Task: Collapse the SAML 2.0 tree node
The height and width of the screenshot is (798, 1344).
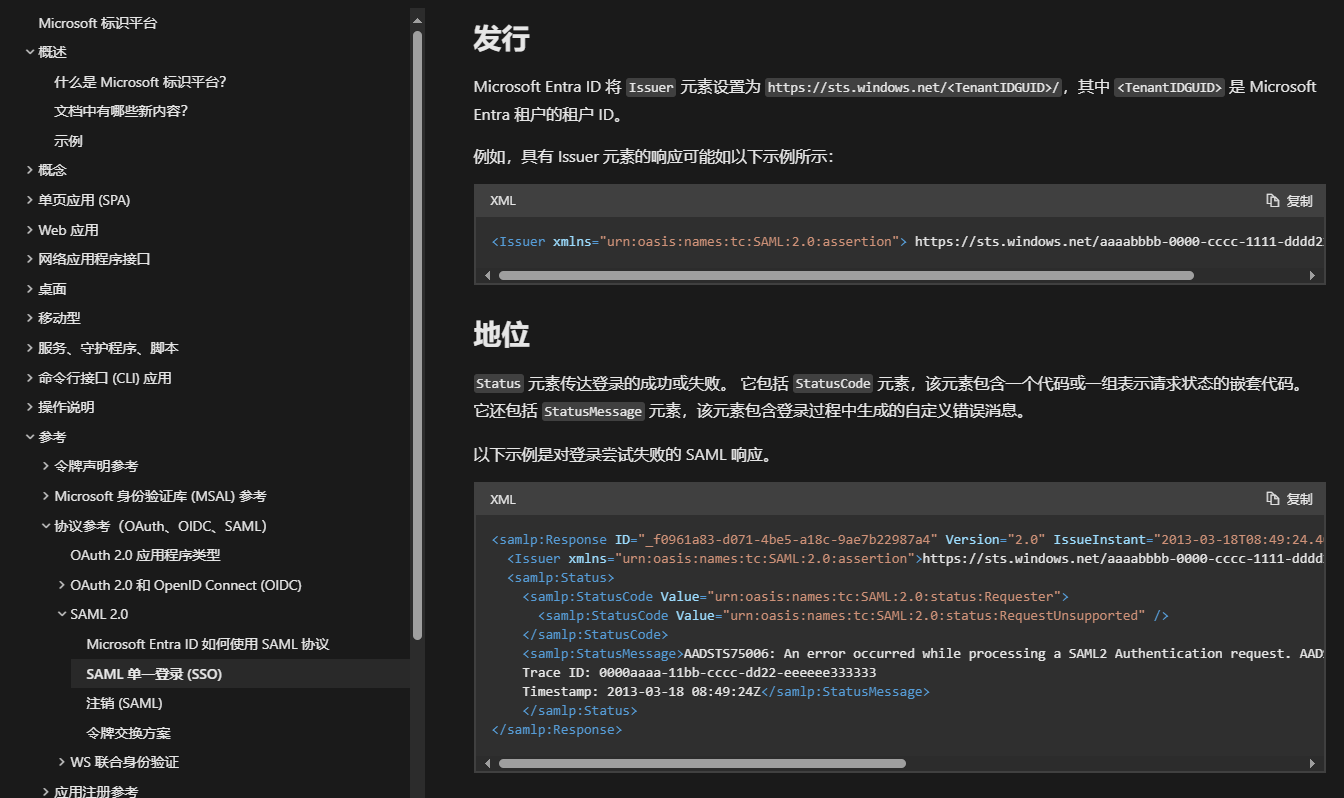Action: tap(62, 614)
